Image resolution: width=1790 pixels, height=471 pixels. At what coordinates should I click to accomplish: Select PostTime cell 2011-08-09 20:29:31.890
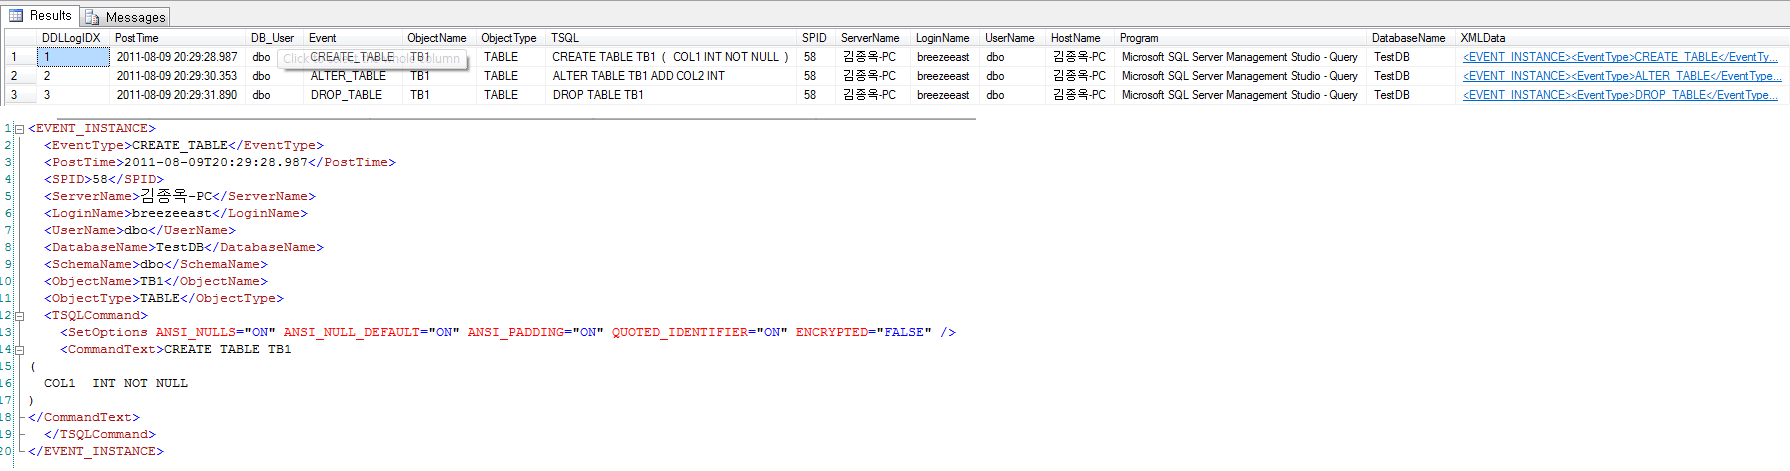click(177, 95)
